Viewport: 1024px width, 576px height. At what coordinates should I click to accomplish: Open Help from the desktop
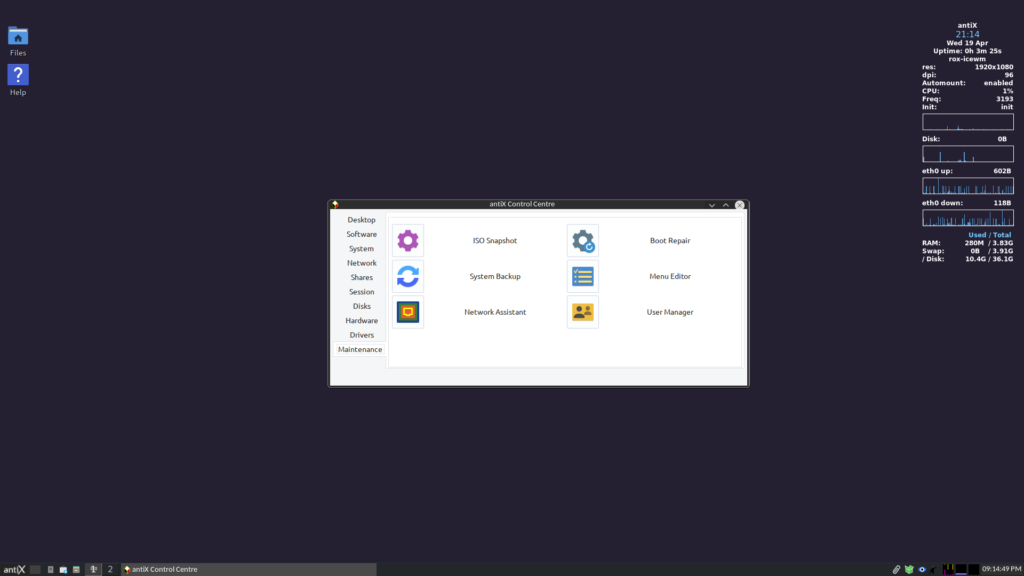(17, 76)
